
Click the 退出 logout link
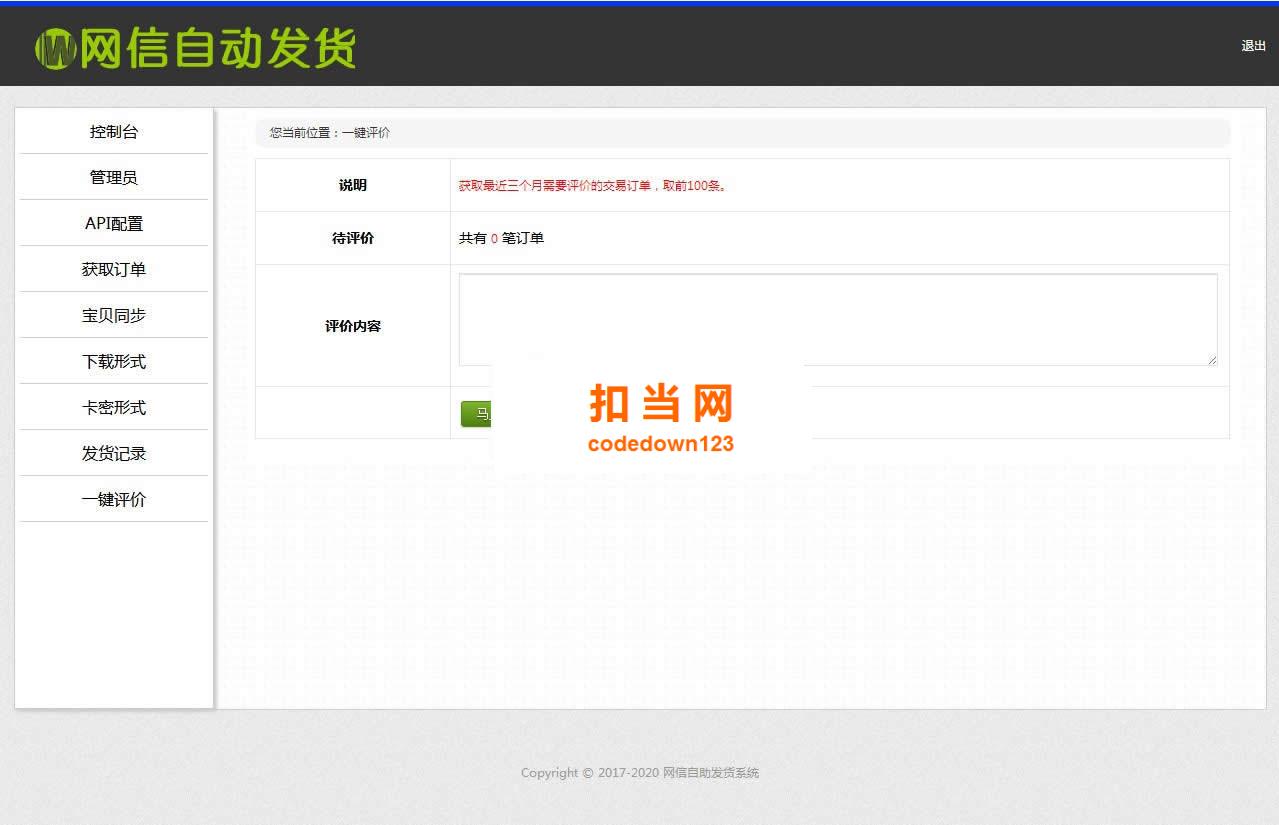click(x=1253, y=46)
